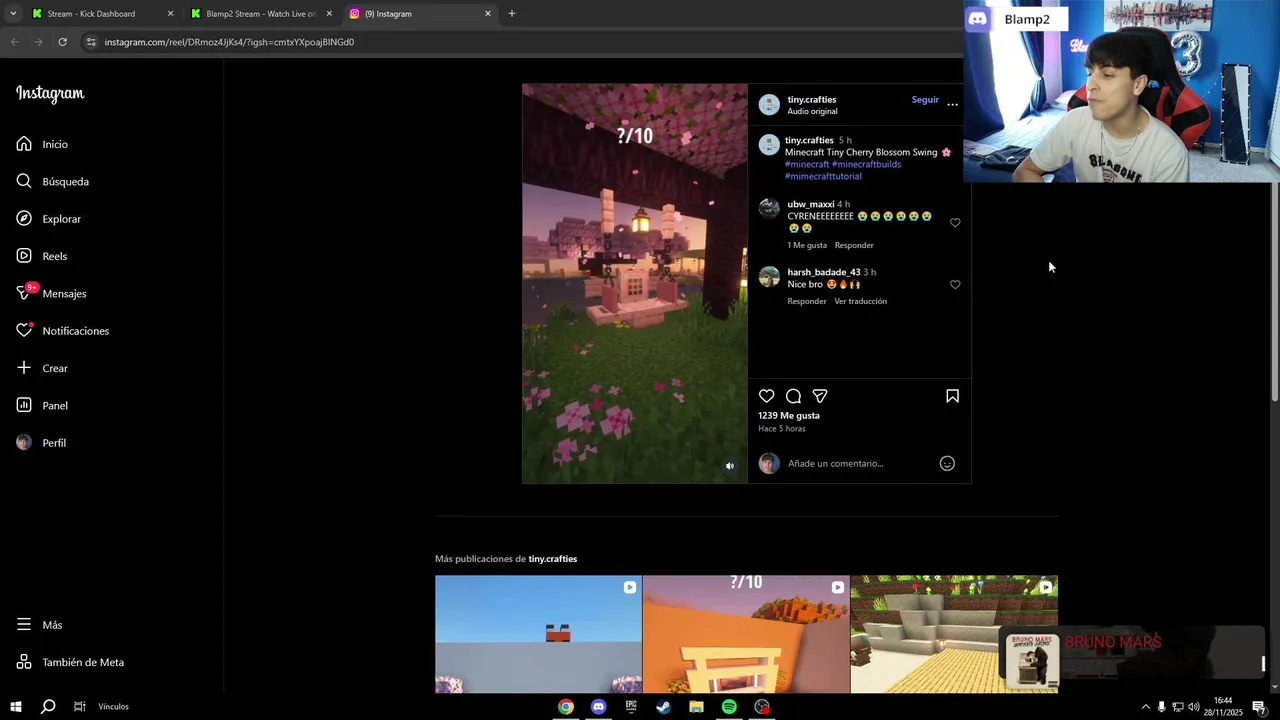Open Reels from the sidebar
Image resolution: width=1280 pixels, height=720 pixels.
(x=42, y=256)
